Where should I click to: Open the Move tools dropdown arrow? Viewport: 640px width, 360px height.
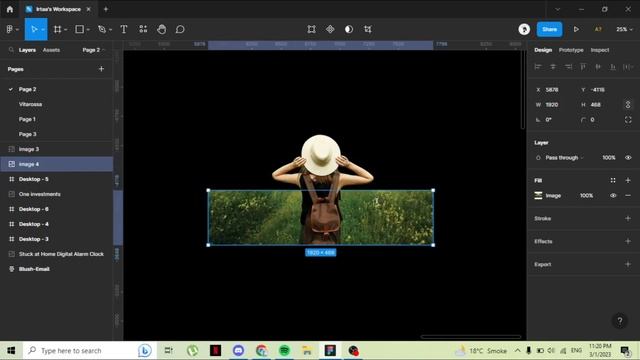(43, 30)
